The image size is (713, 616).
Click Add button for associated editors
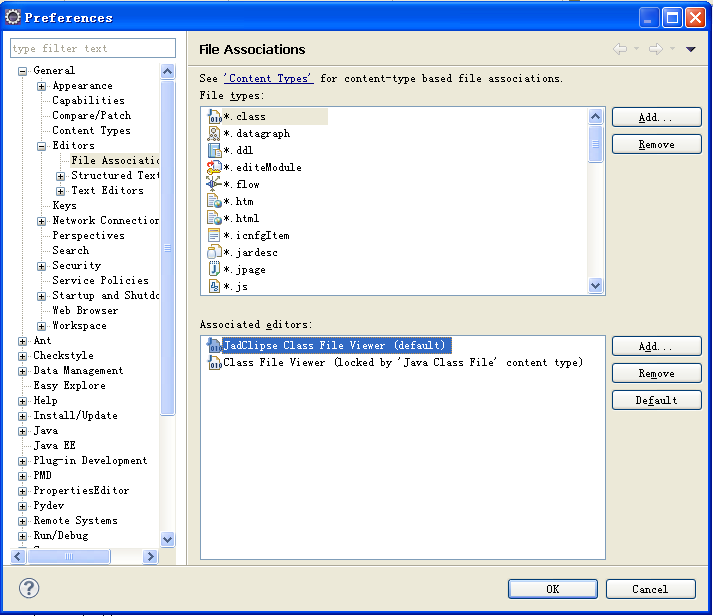[x=656, y=346]
